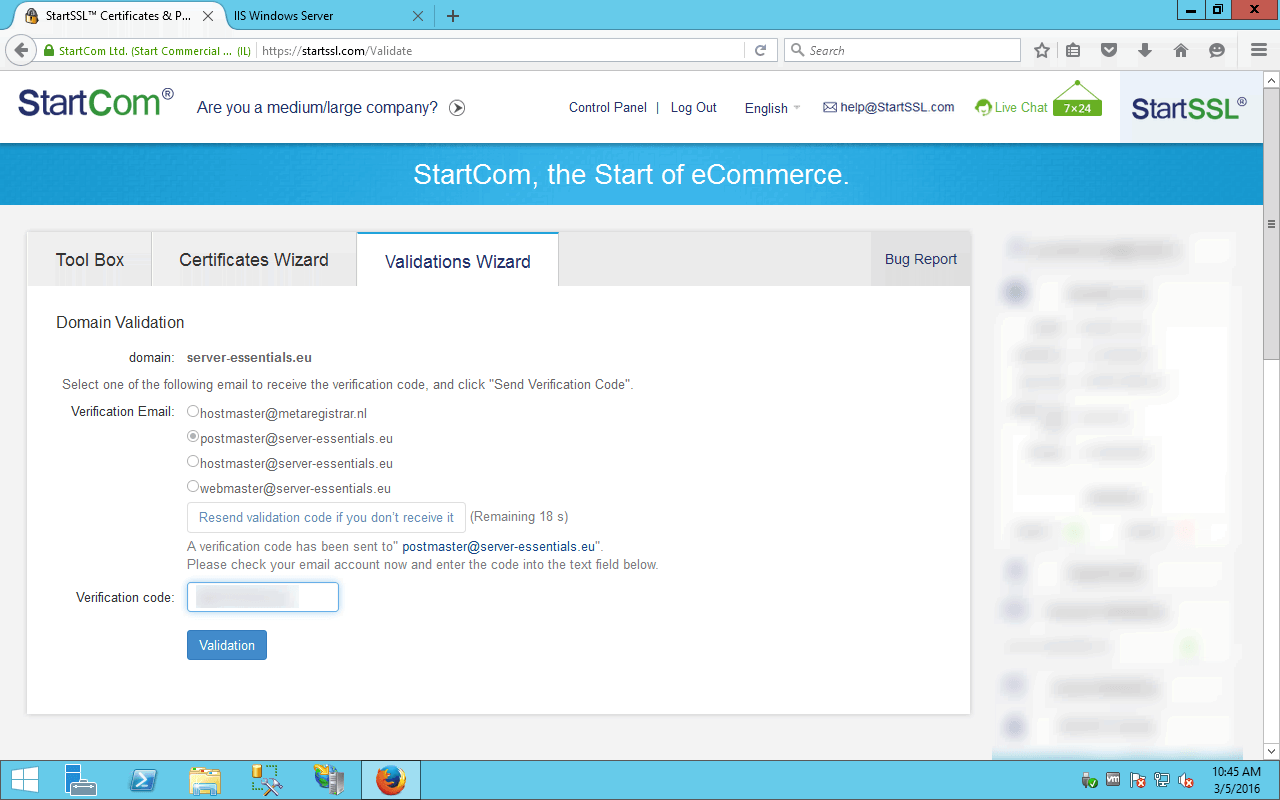Image resolution: width=1280 pixels, height=800 pixels.
Task: Open PowerShell from the taskbar
Action: (x=142, y=780)
